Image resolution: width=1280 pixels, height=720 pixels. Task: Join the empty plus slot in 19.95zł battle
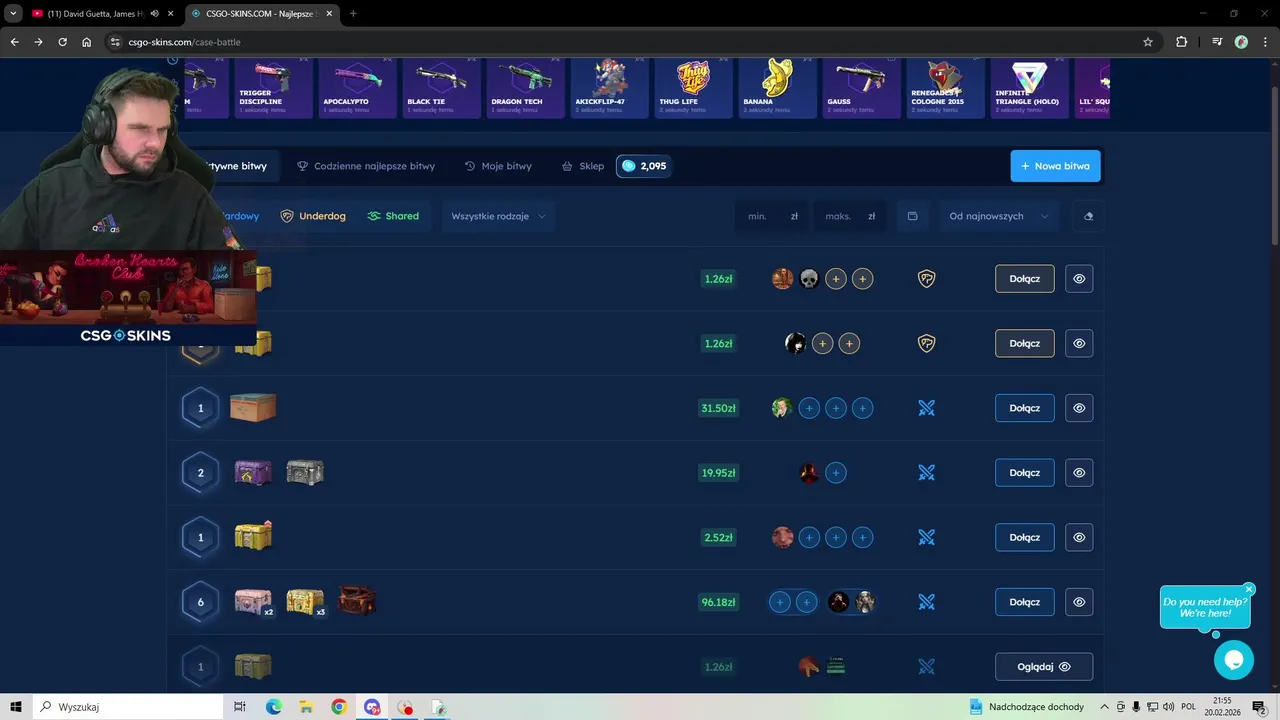[836, 473]
